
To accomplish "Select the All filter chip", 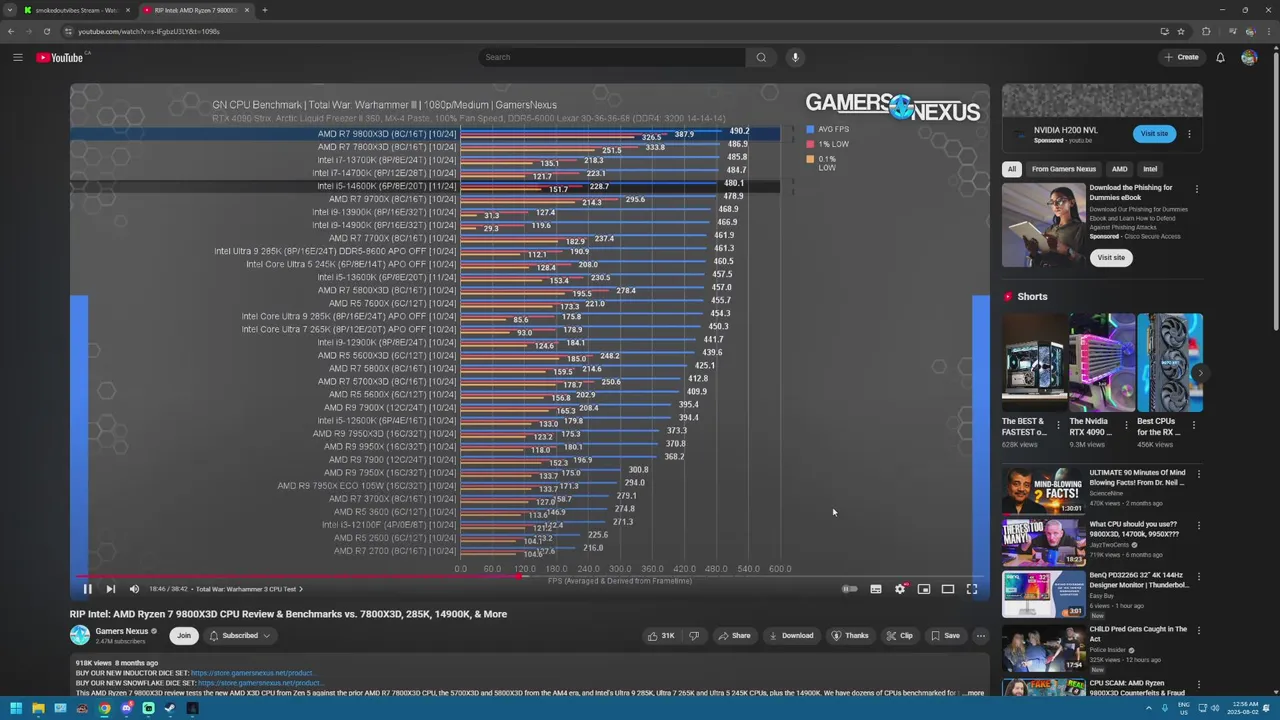I will 1012,169.
